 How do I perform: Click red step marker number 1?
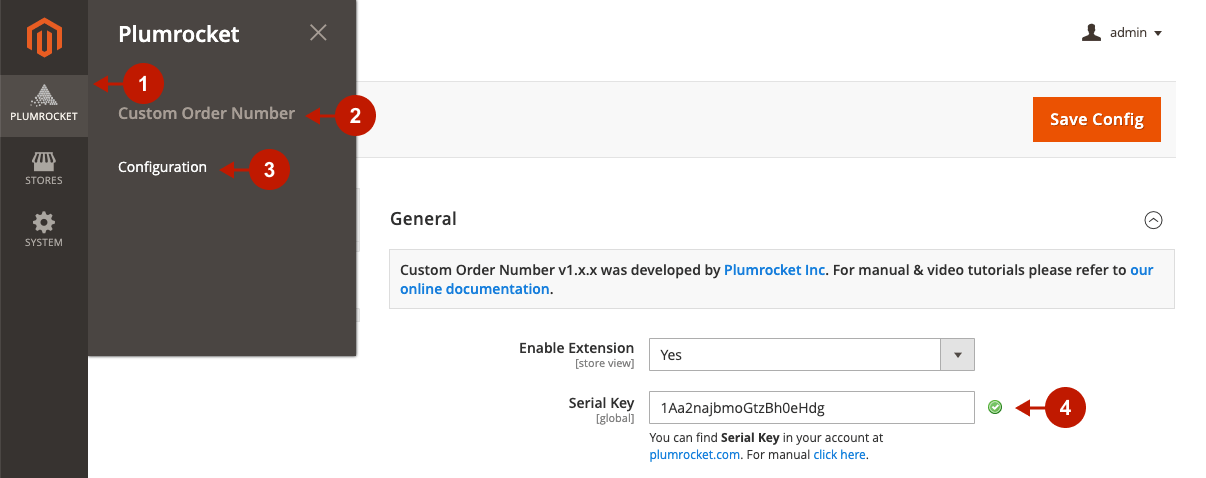tap(143, 84)
